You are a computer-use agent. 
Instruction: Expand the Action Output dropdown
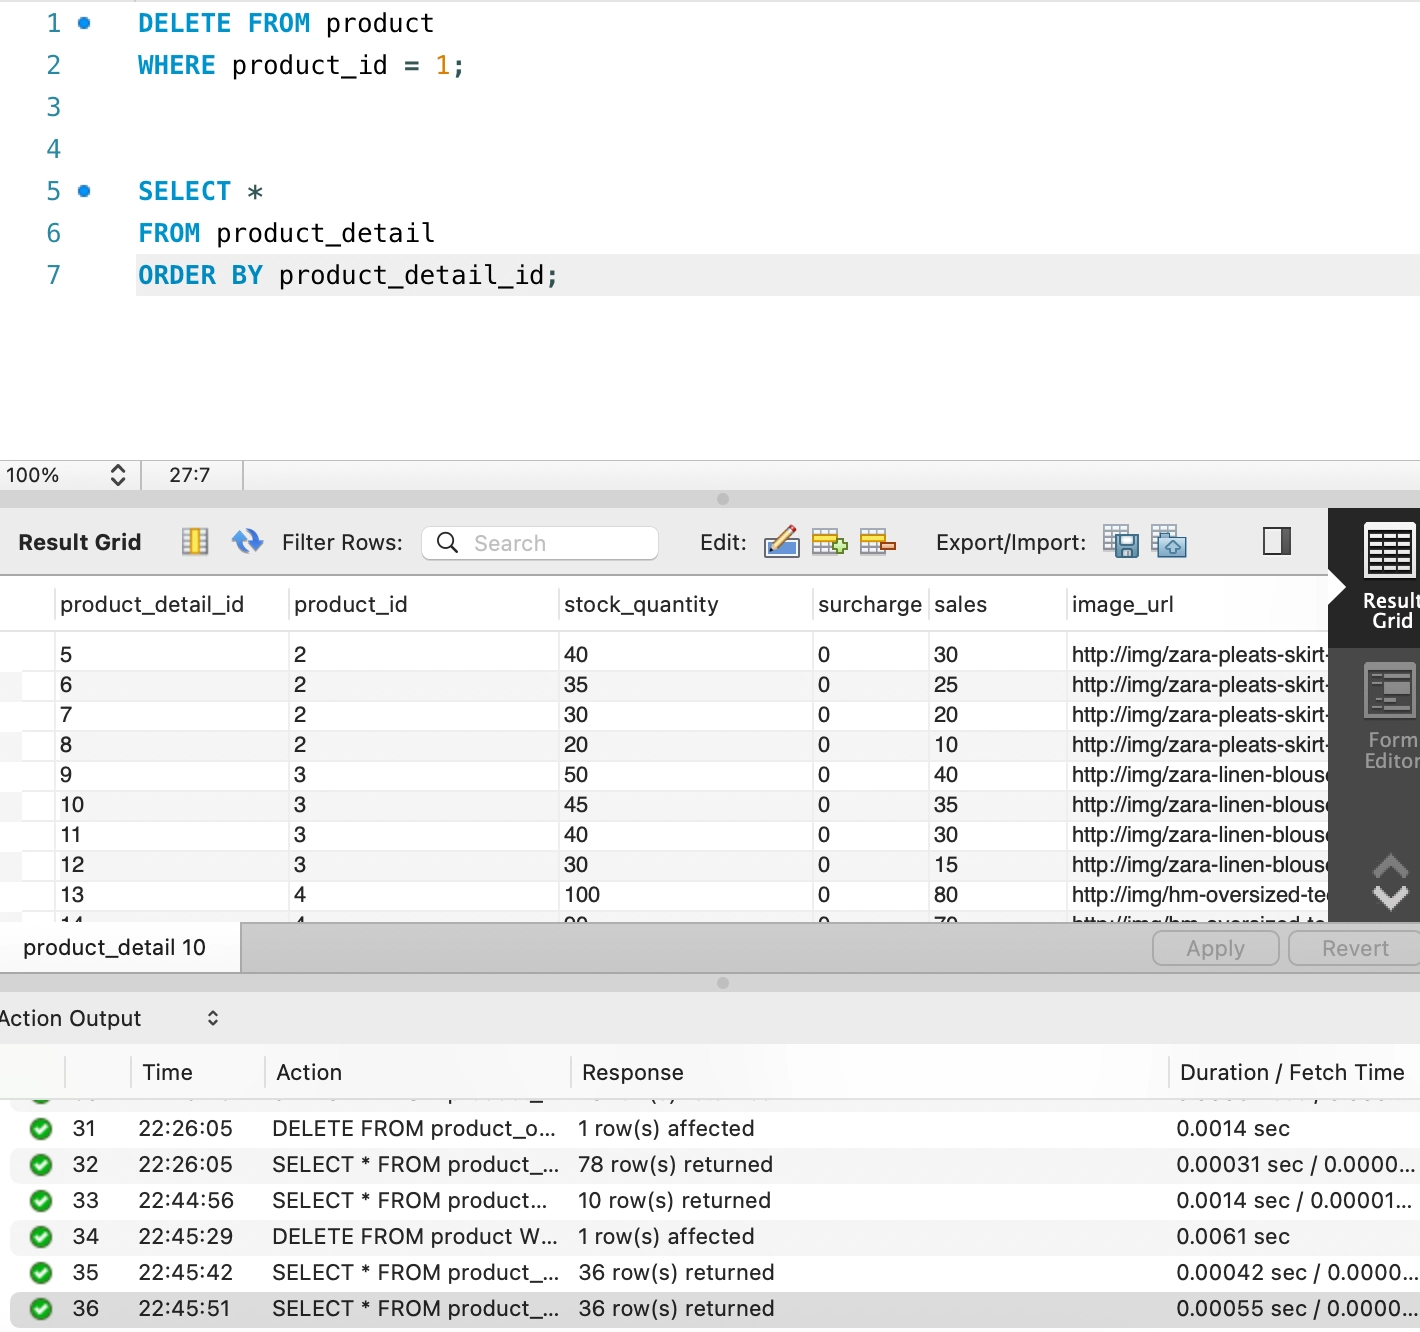tap(212, 1018)
